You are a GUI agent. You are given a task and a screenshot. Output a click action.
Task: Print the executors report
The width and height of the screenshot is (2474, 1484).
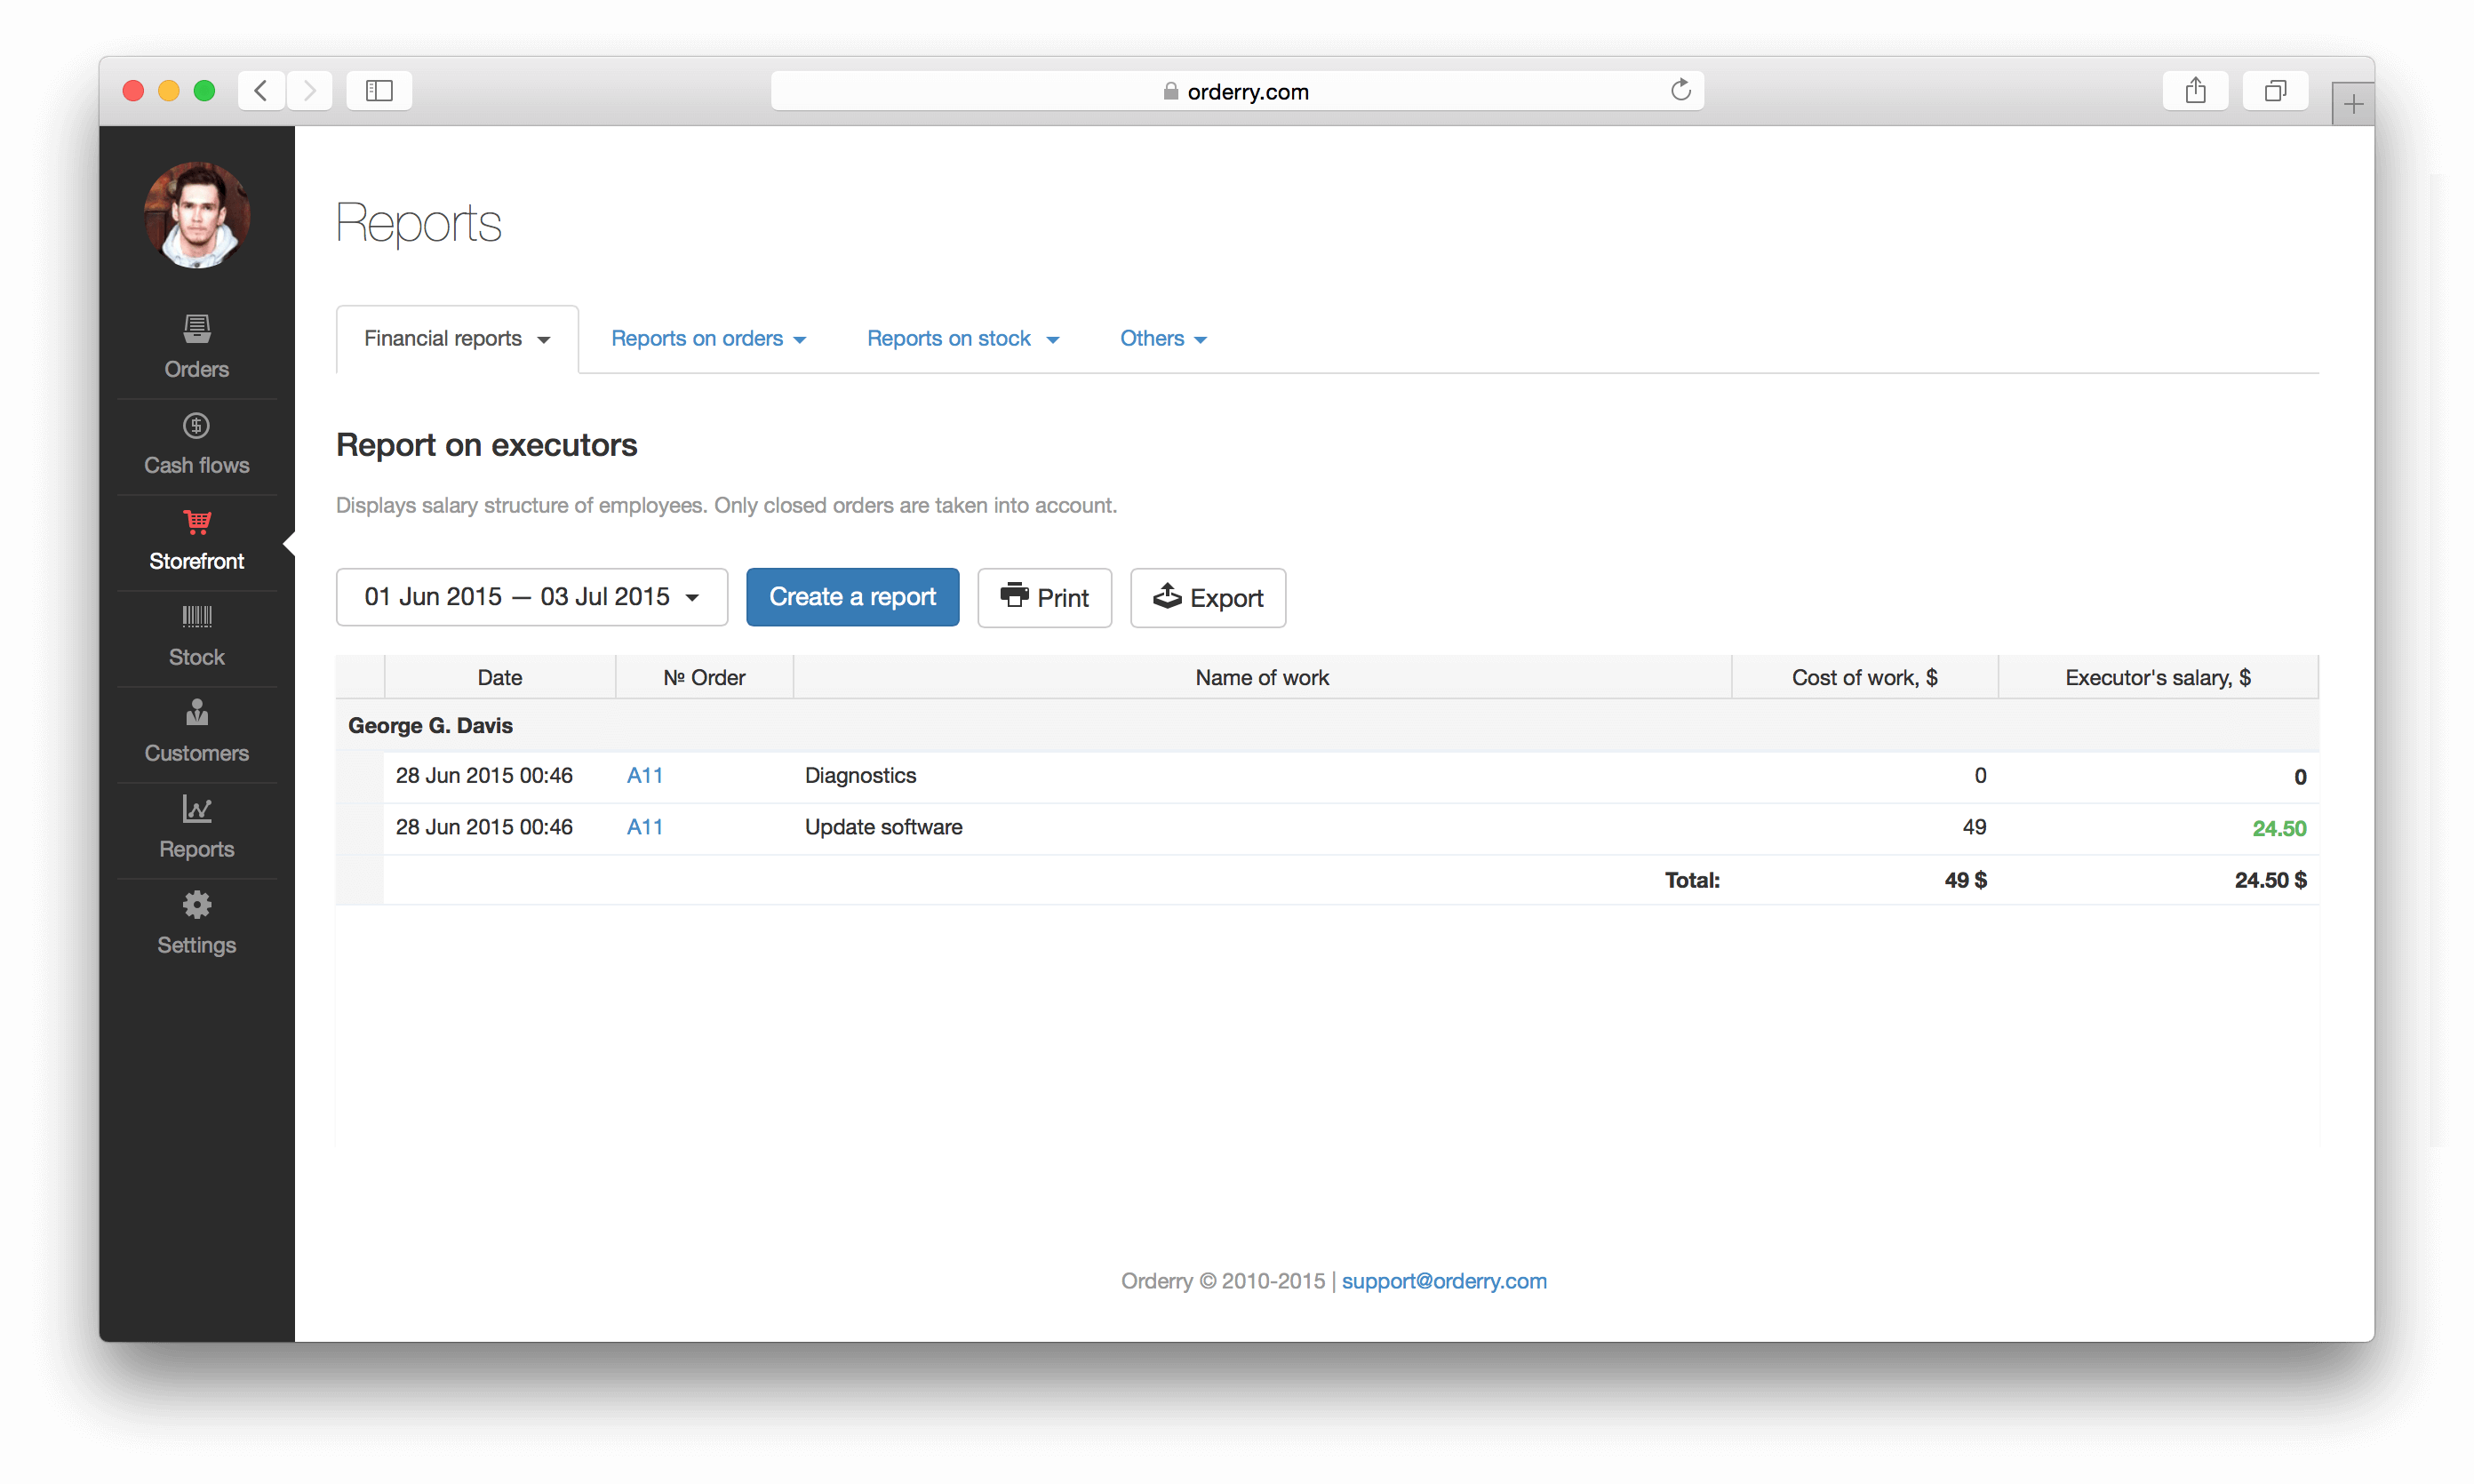[x=1044, y=597]
